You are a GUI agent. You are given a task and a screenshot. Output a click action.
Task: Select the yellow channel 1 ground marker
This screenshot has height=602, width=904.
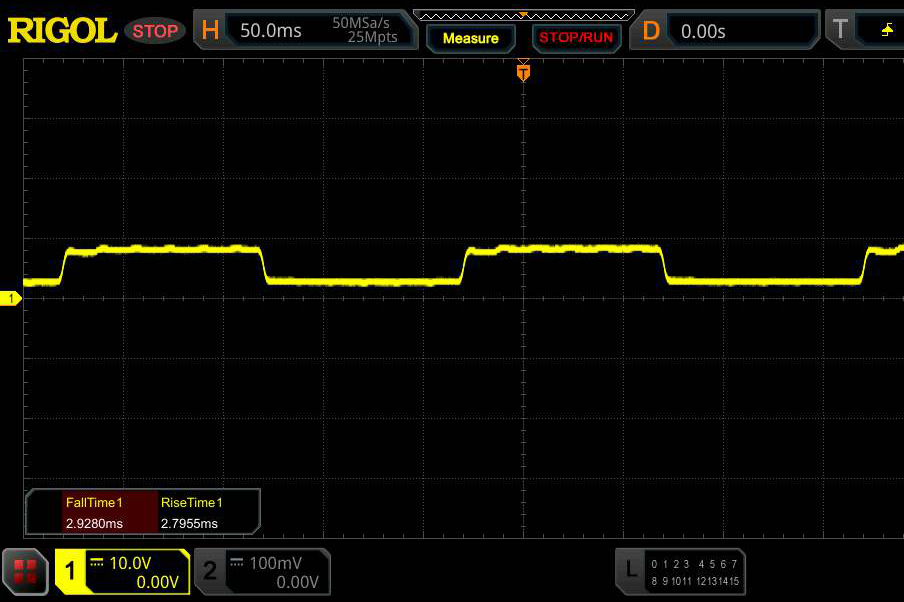coord(12,299)
